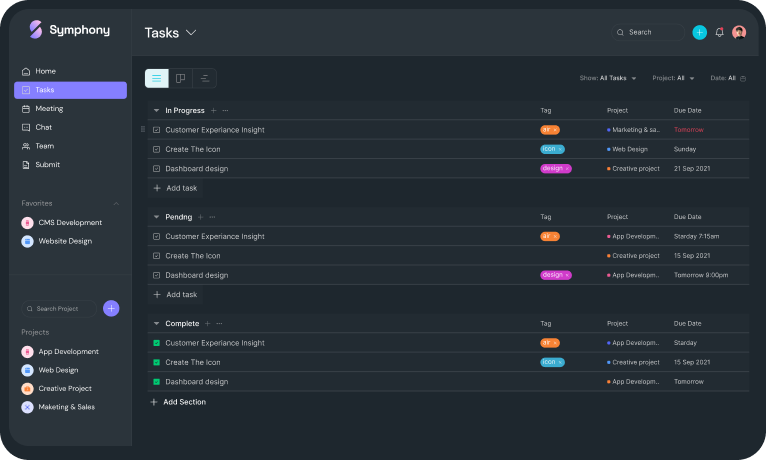
Task: Switch to list view icon
Action: [x=156, y=78]
